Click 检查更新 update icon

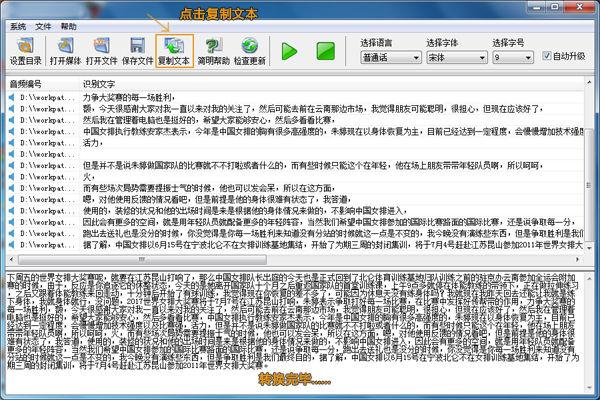249,51
